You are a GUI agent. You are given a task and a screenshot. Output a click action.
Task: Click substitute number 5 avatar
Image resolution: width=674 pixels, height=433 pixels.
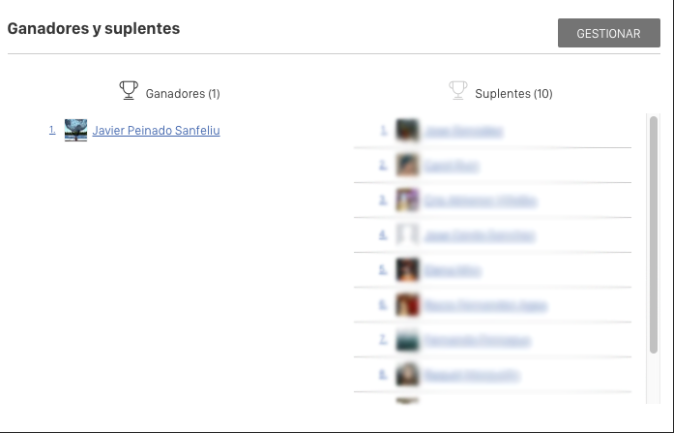407,270
